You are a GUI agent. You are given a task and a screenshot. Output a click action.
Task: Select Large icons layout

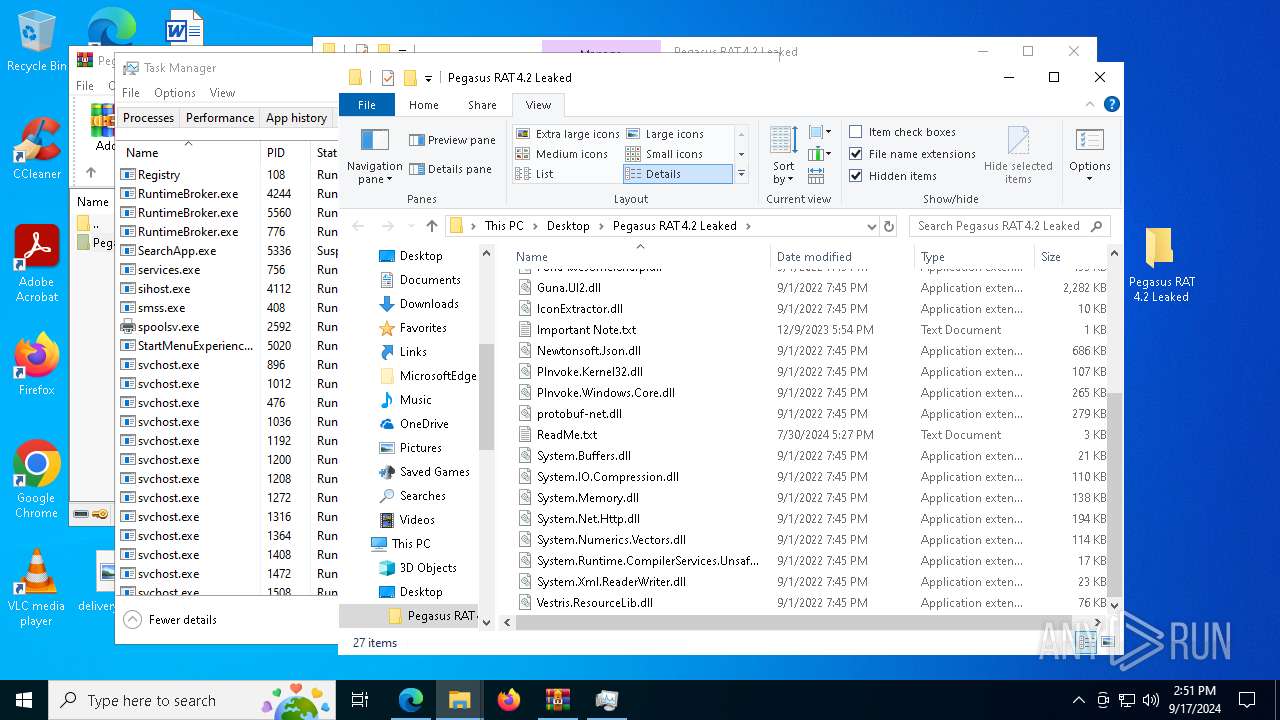tap(665, 134)
